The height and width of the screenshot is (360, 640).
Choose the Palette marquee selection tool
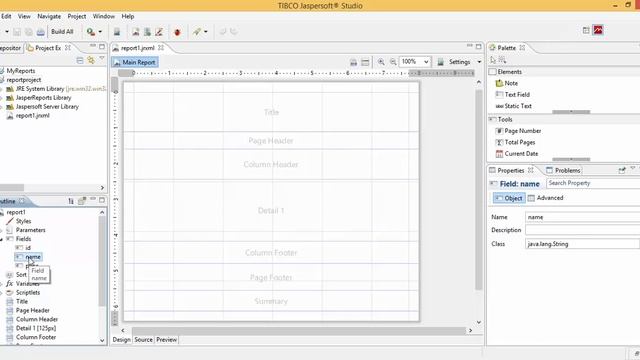502,60
